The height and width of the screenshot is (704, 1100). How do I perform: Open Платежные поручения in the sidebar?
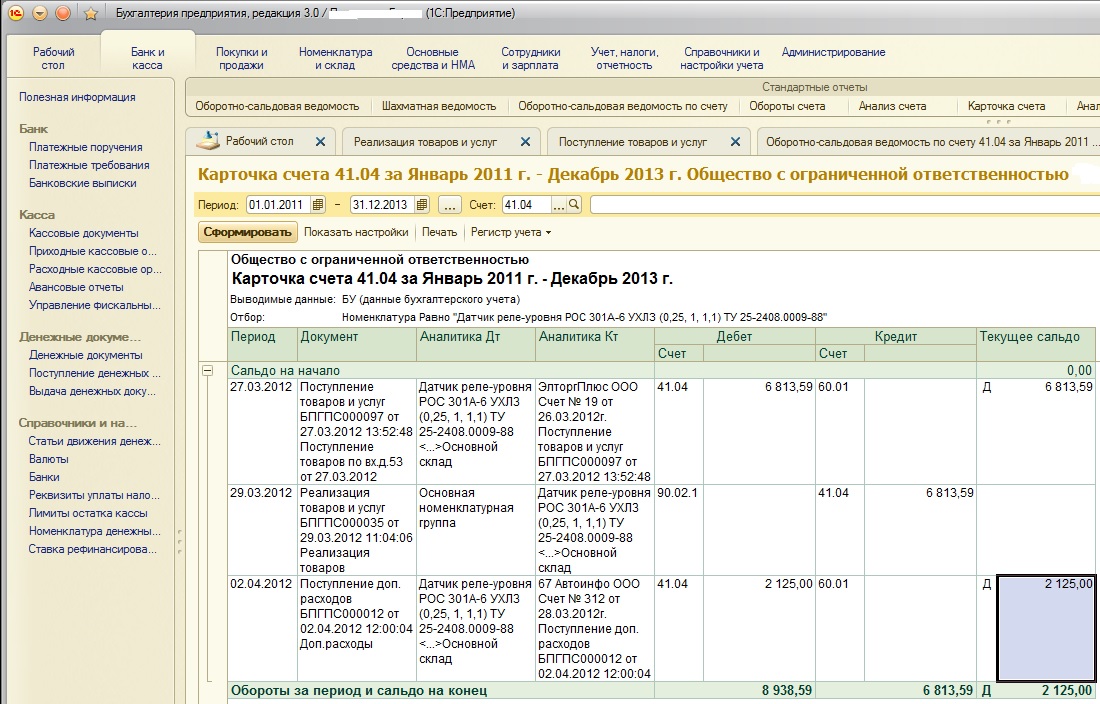click(86, 147)
